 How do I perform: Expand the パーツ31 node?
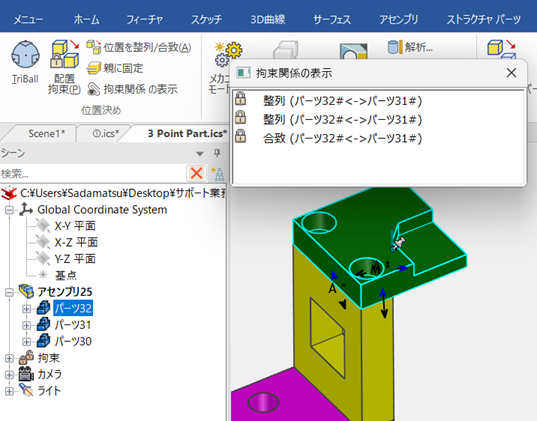(26, 325)
